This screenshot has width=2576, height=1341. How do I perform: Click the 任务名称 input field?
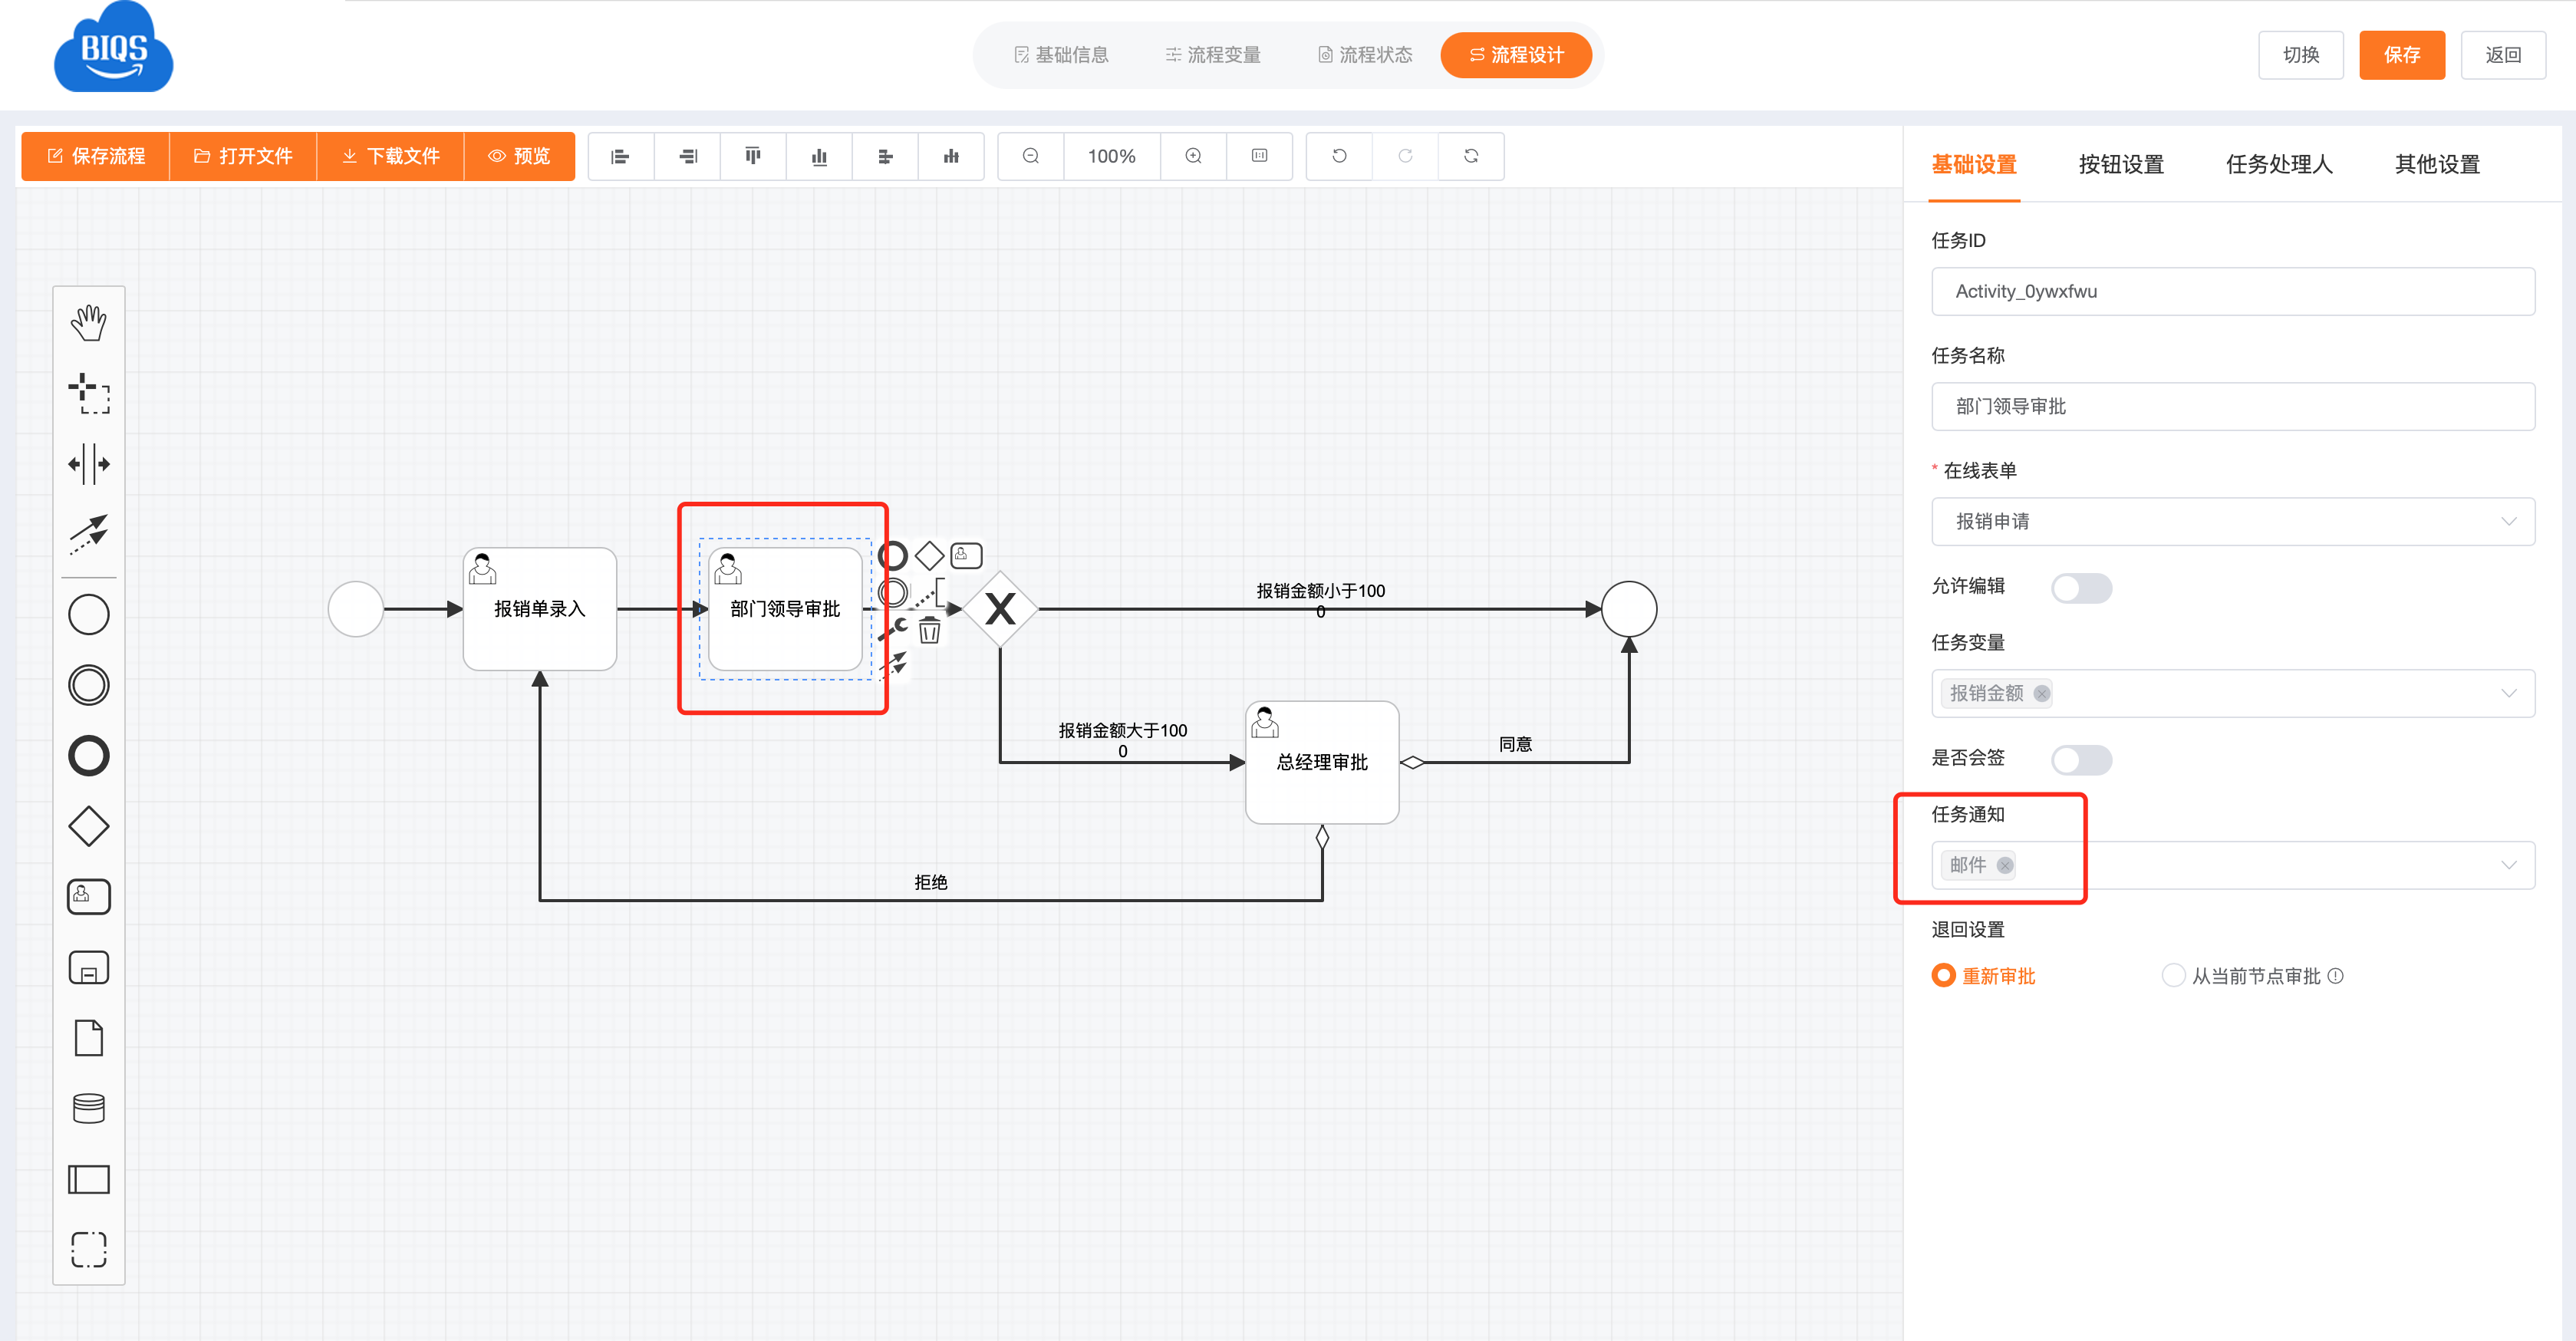(x=2232, y=406)
